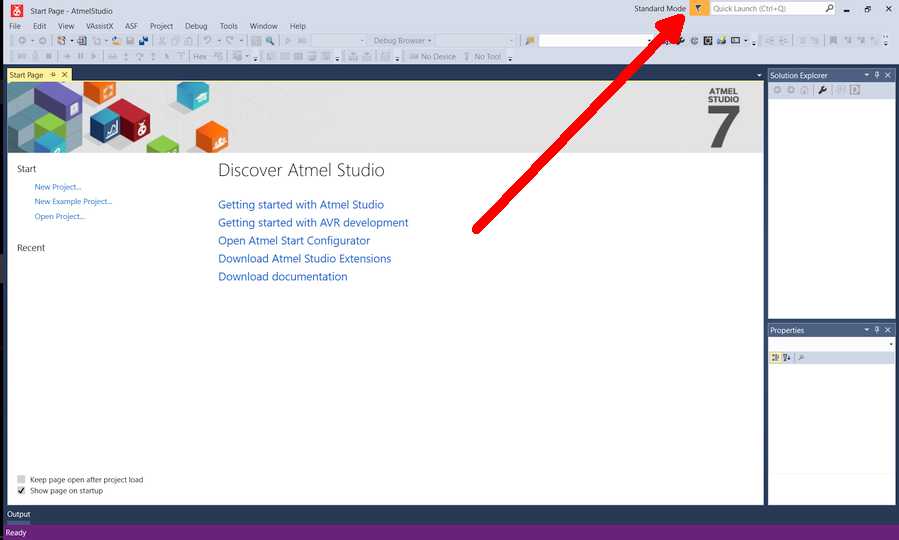Click the orange notification flag icon
The height and width of the screenshot is (540, 899).
pos(698,9)
